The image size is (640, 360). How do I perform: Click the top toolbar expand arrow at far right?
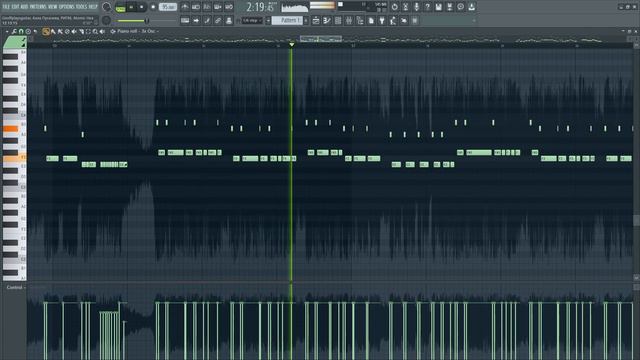473,20
